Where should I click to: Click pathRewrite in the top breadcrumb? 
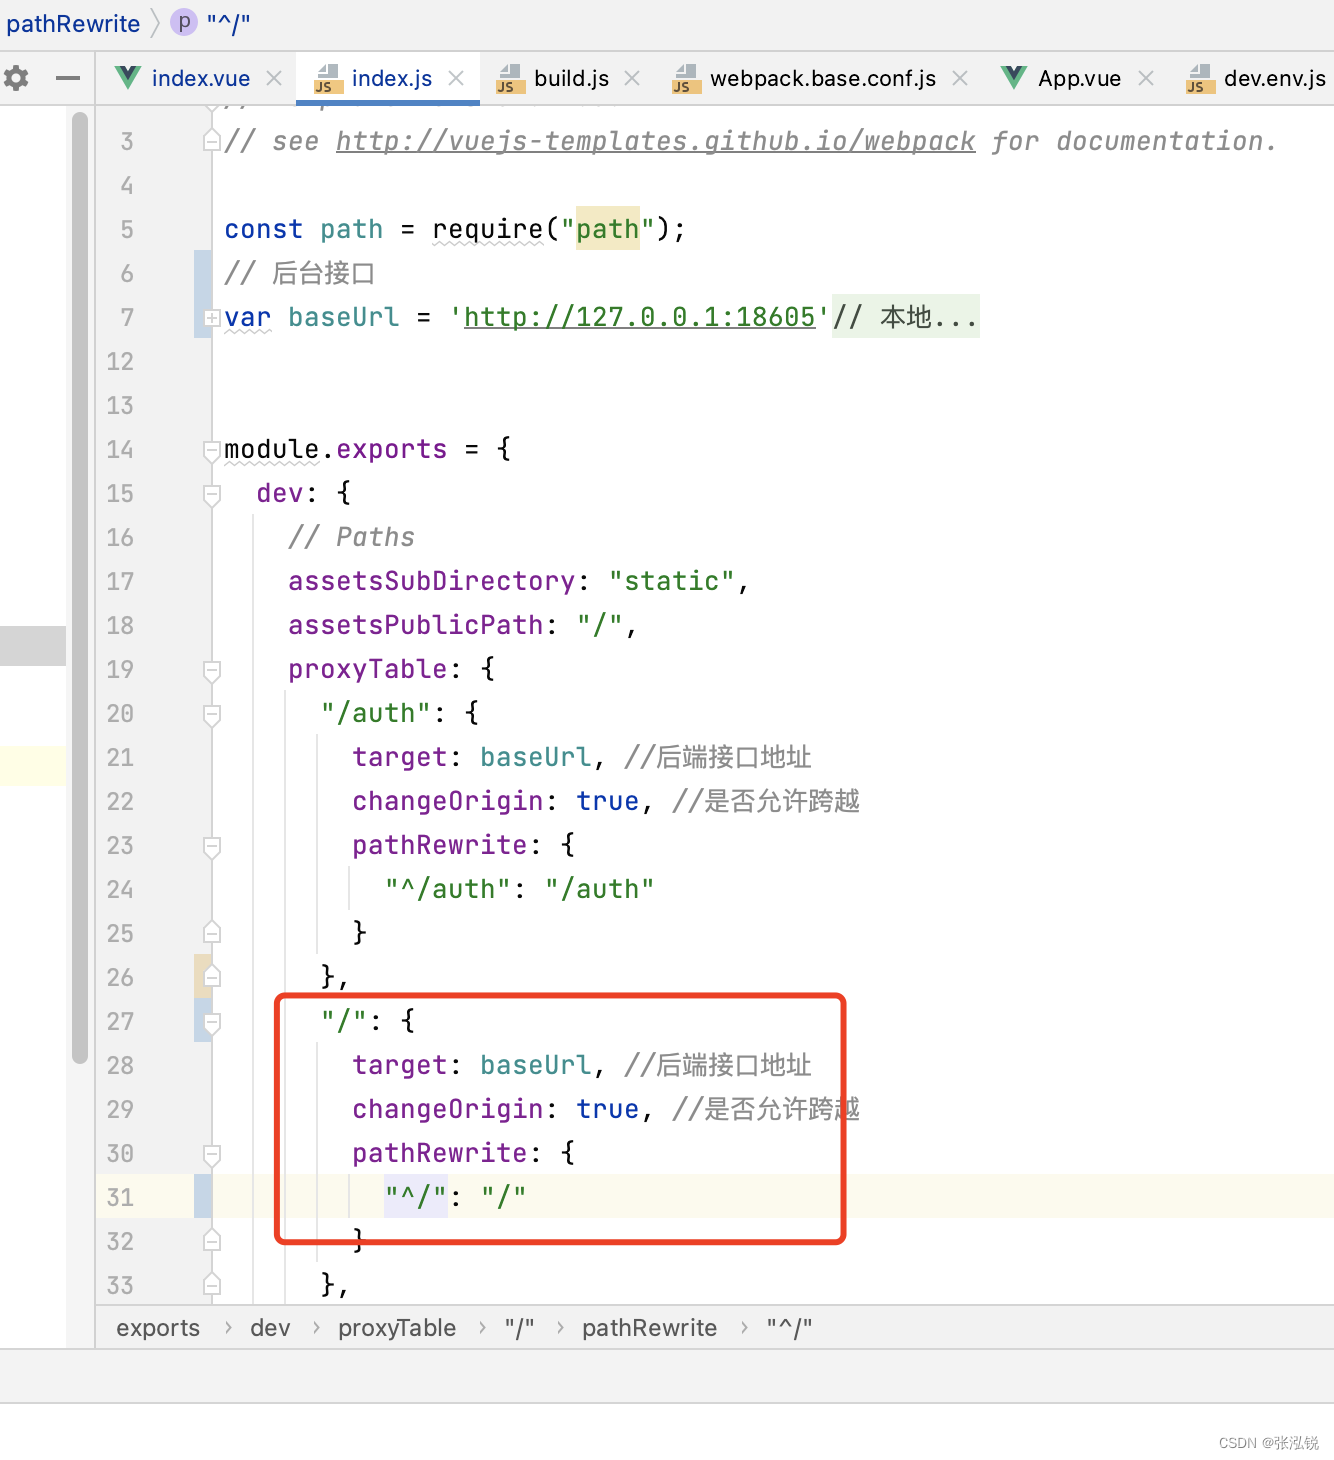point(73,23)
